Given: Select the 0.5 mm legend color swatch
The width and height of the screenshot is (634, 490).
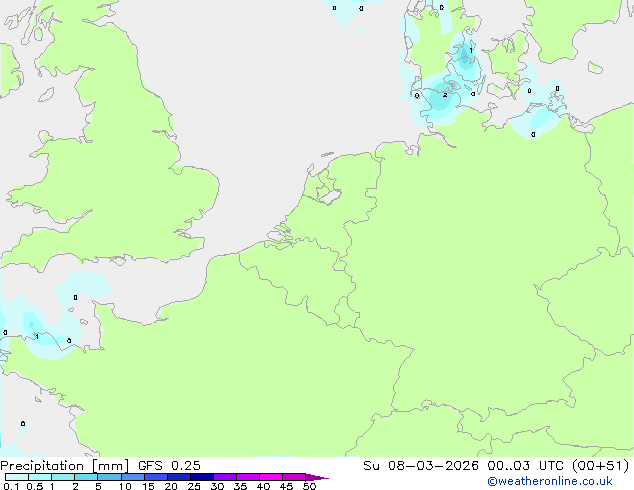Looking at the screenshot, I should coord(40,477).
